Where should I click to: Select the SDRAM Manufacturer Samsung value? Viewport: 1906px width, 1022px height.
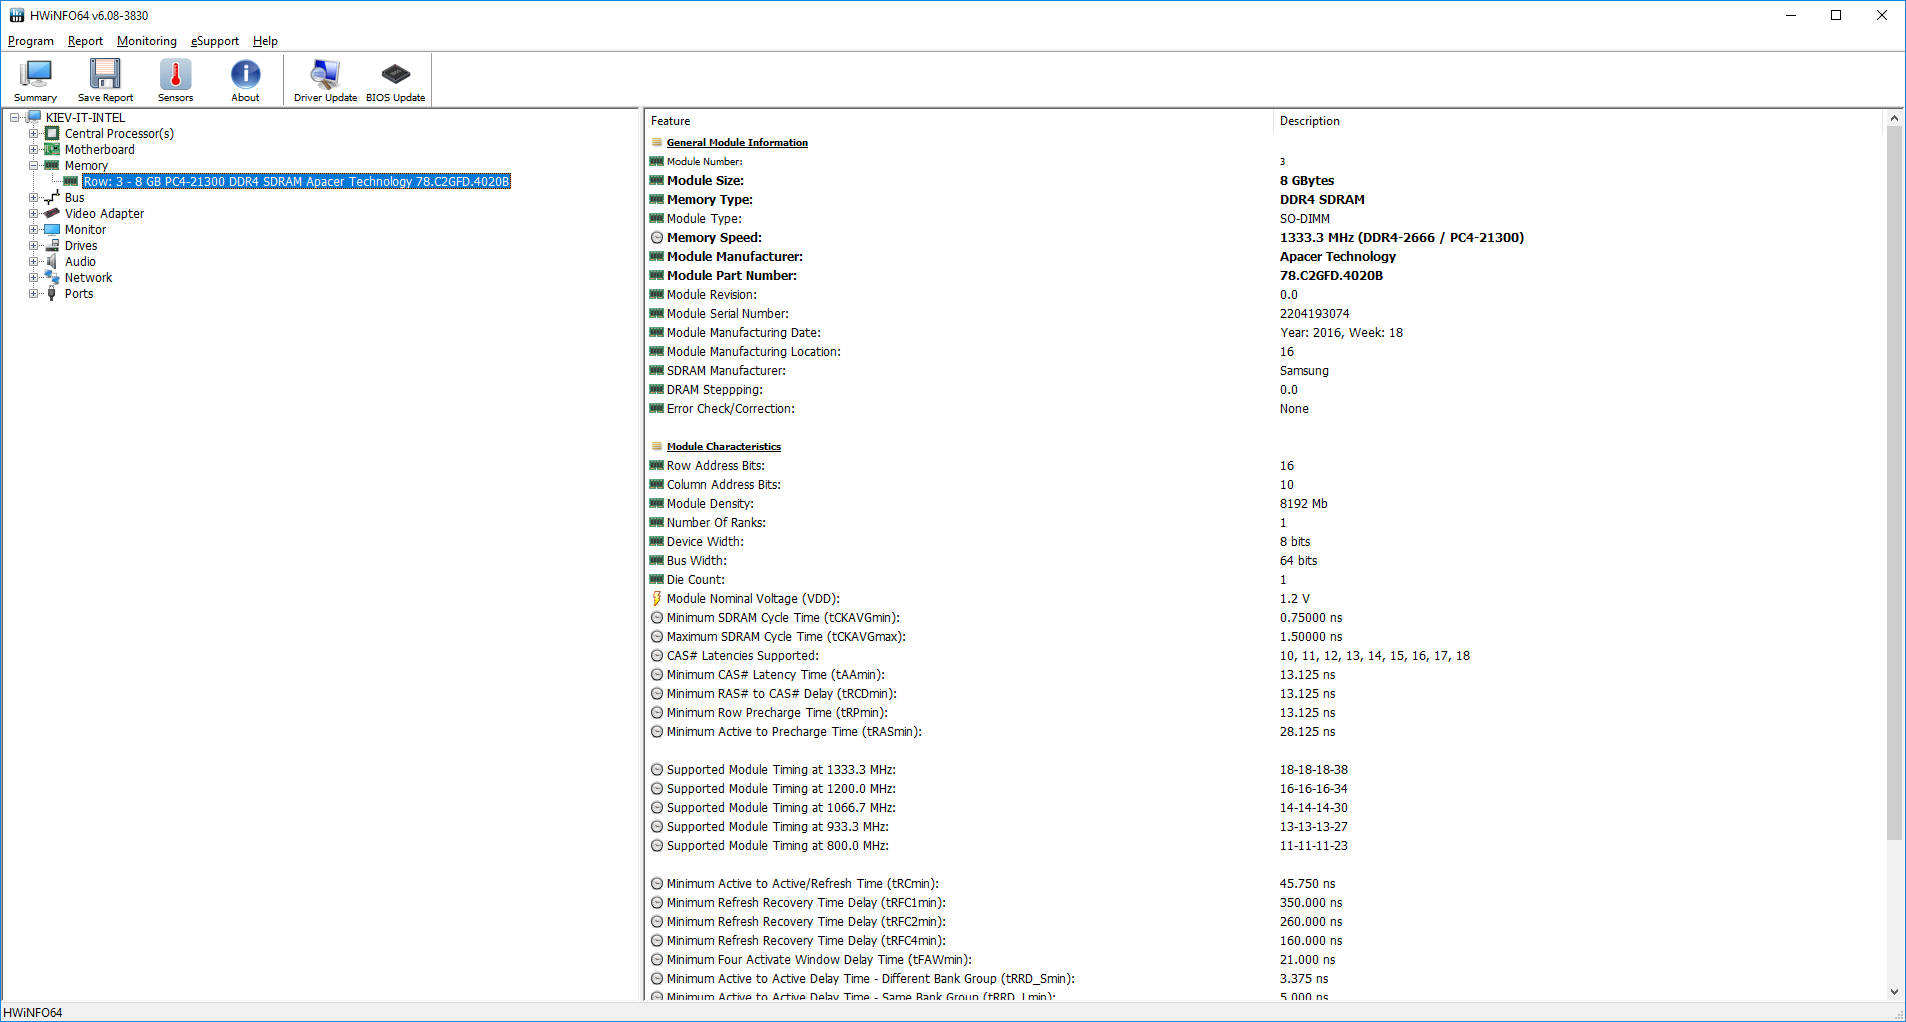pos(1304,370)
